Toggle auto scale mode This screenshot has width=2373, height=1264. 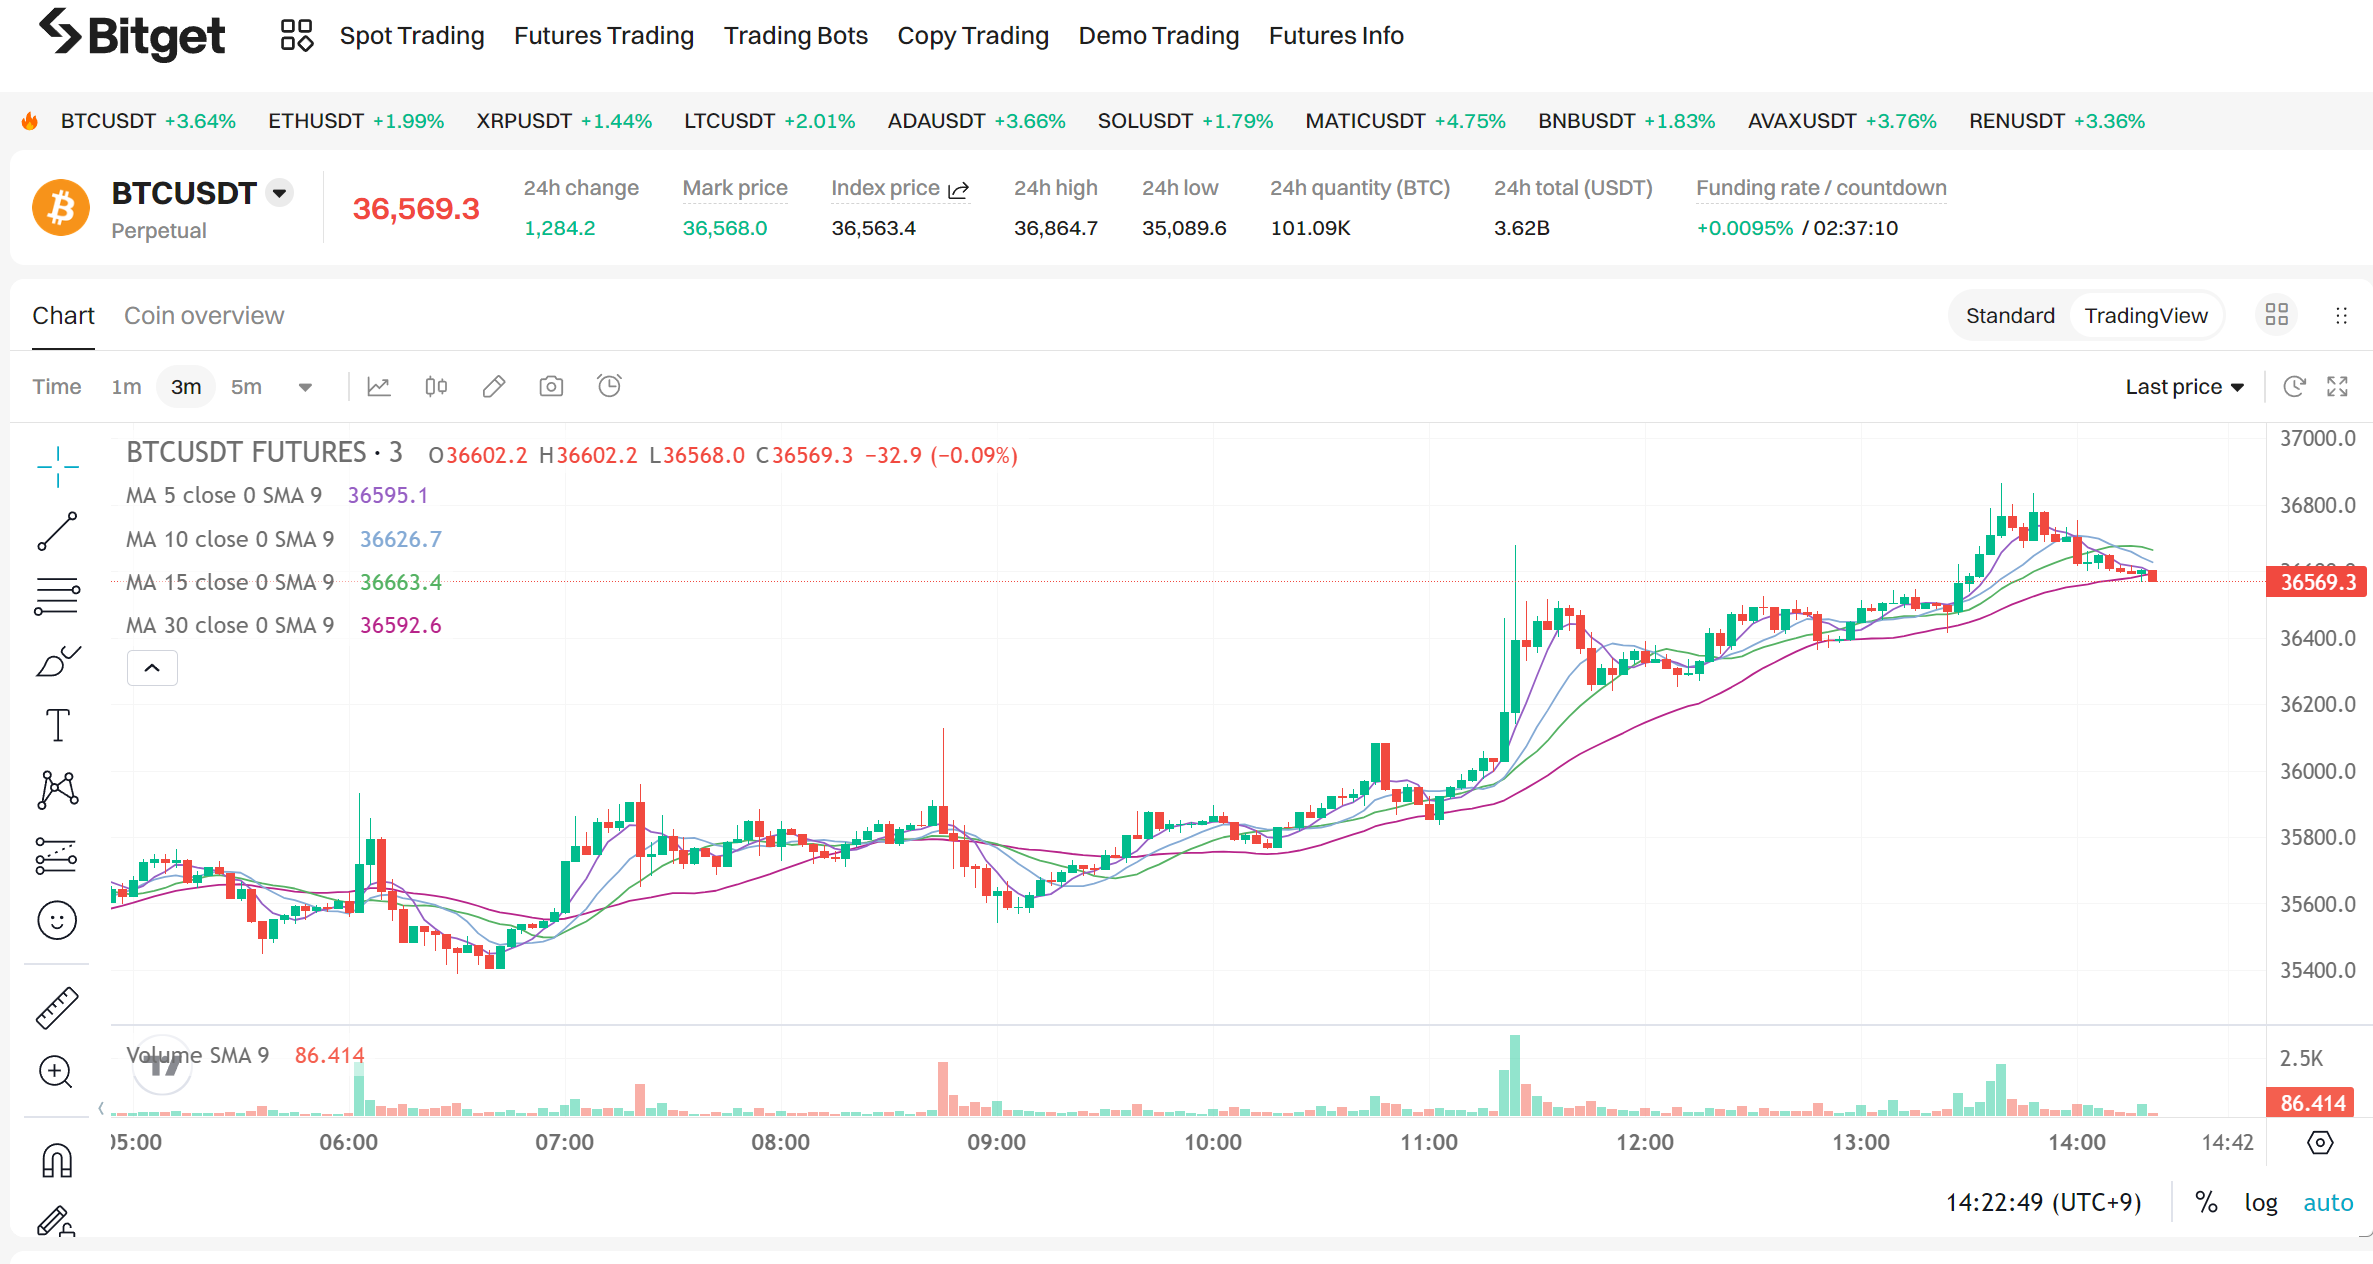[2328, 1202]
